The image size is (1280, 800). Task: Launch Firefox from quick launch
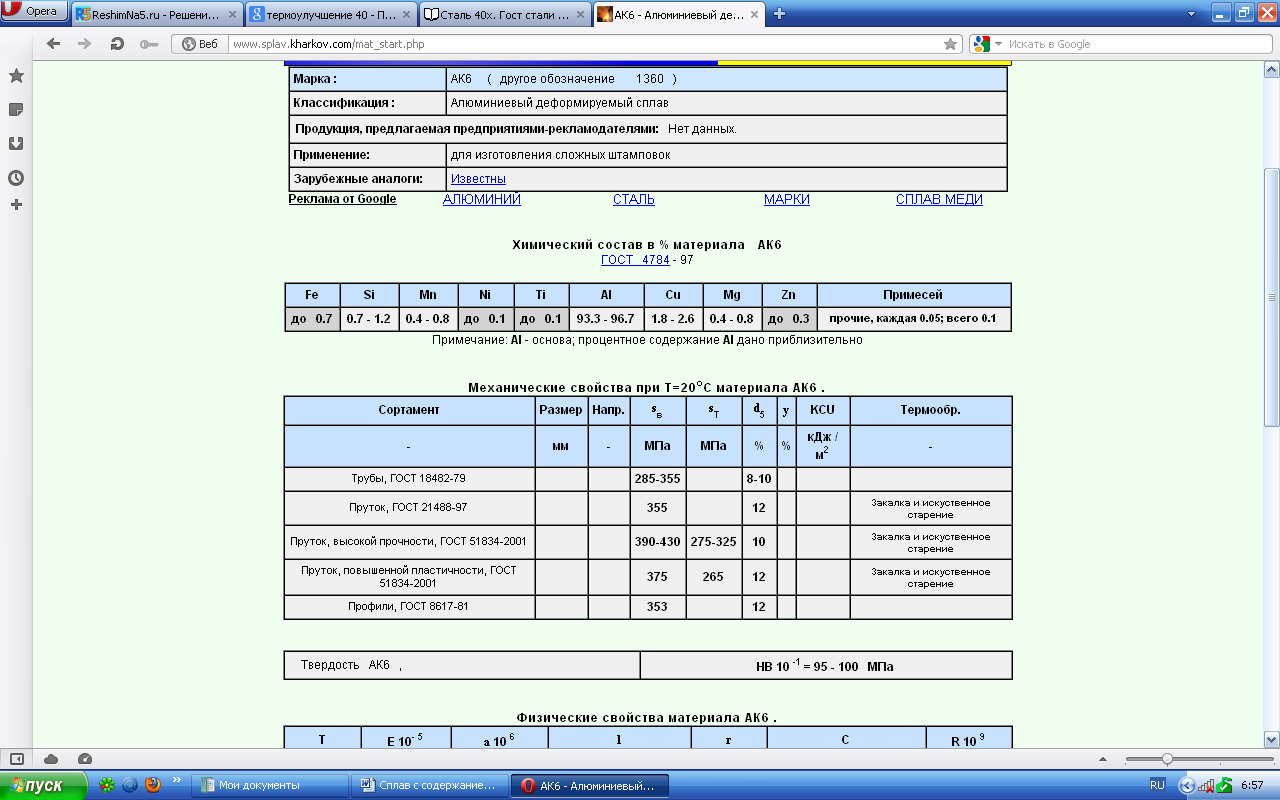tap(153, 785)
